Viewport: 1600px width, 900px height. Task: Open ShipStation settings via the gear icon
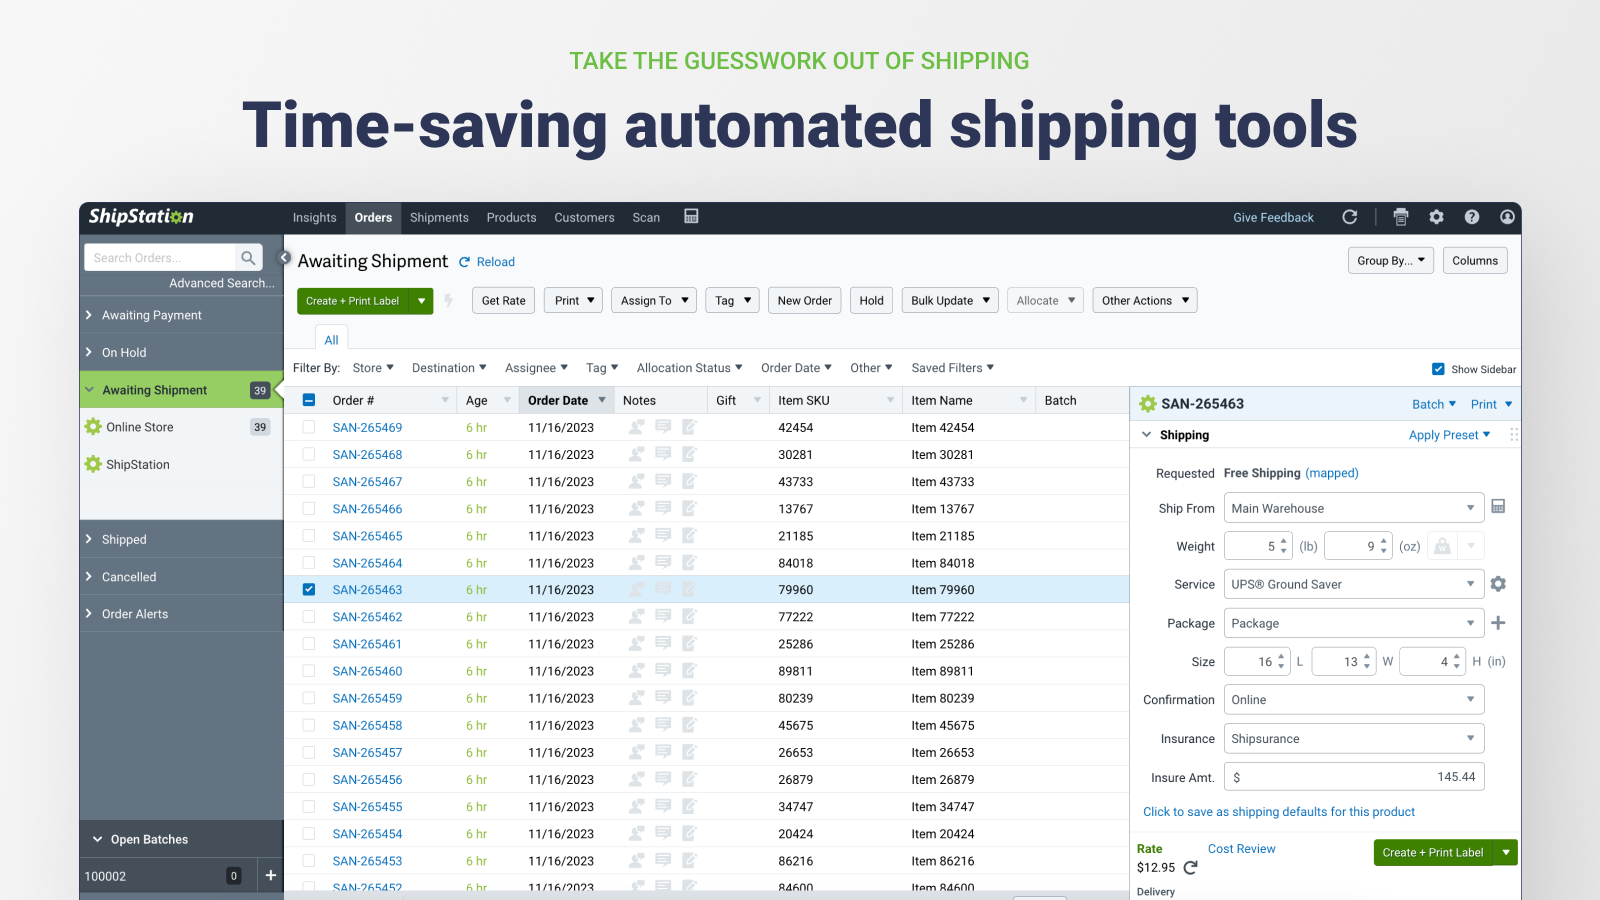tap(1436, 217)
